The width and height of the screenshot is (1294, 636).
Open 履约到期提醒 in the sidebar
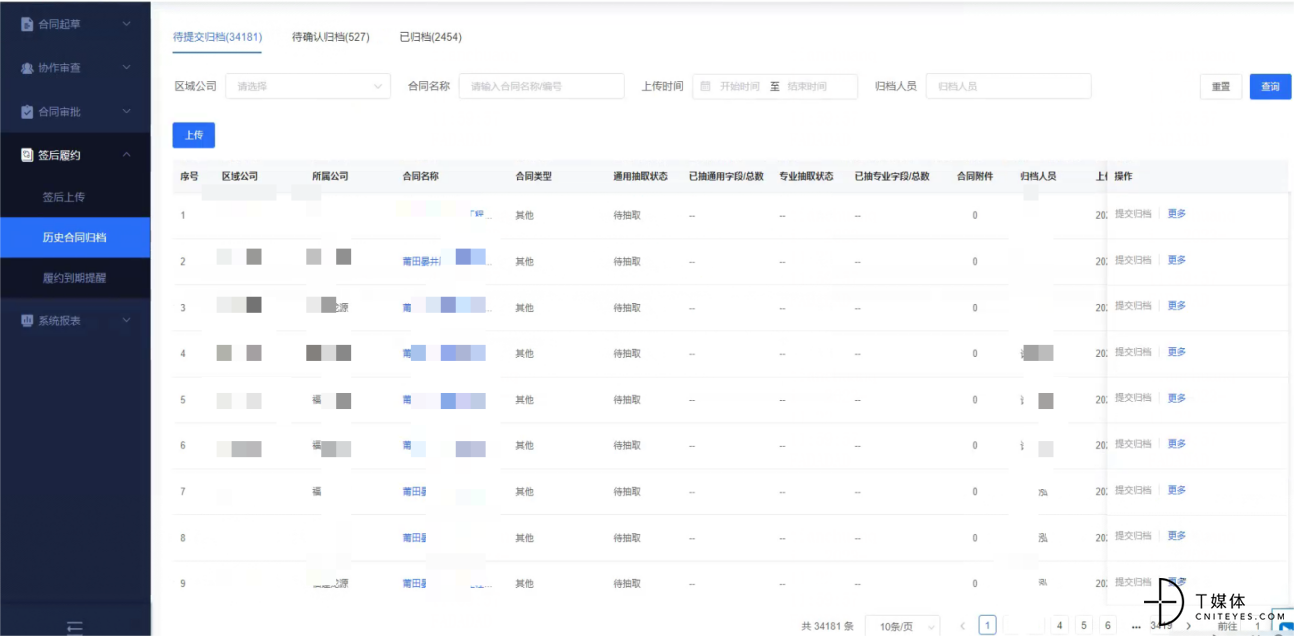(75, 278)
